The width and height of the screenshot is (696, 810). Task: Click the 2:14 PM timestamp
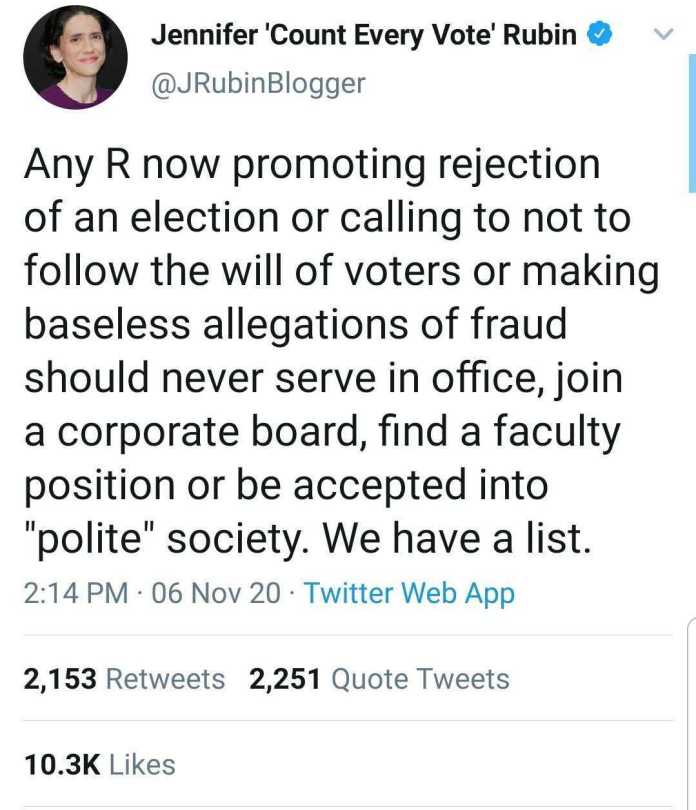[74, 593]
